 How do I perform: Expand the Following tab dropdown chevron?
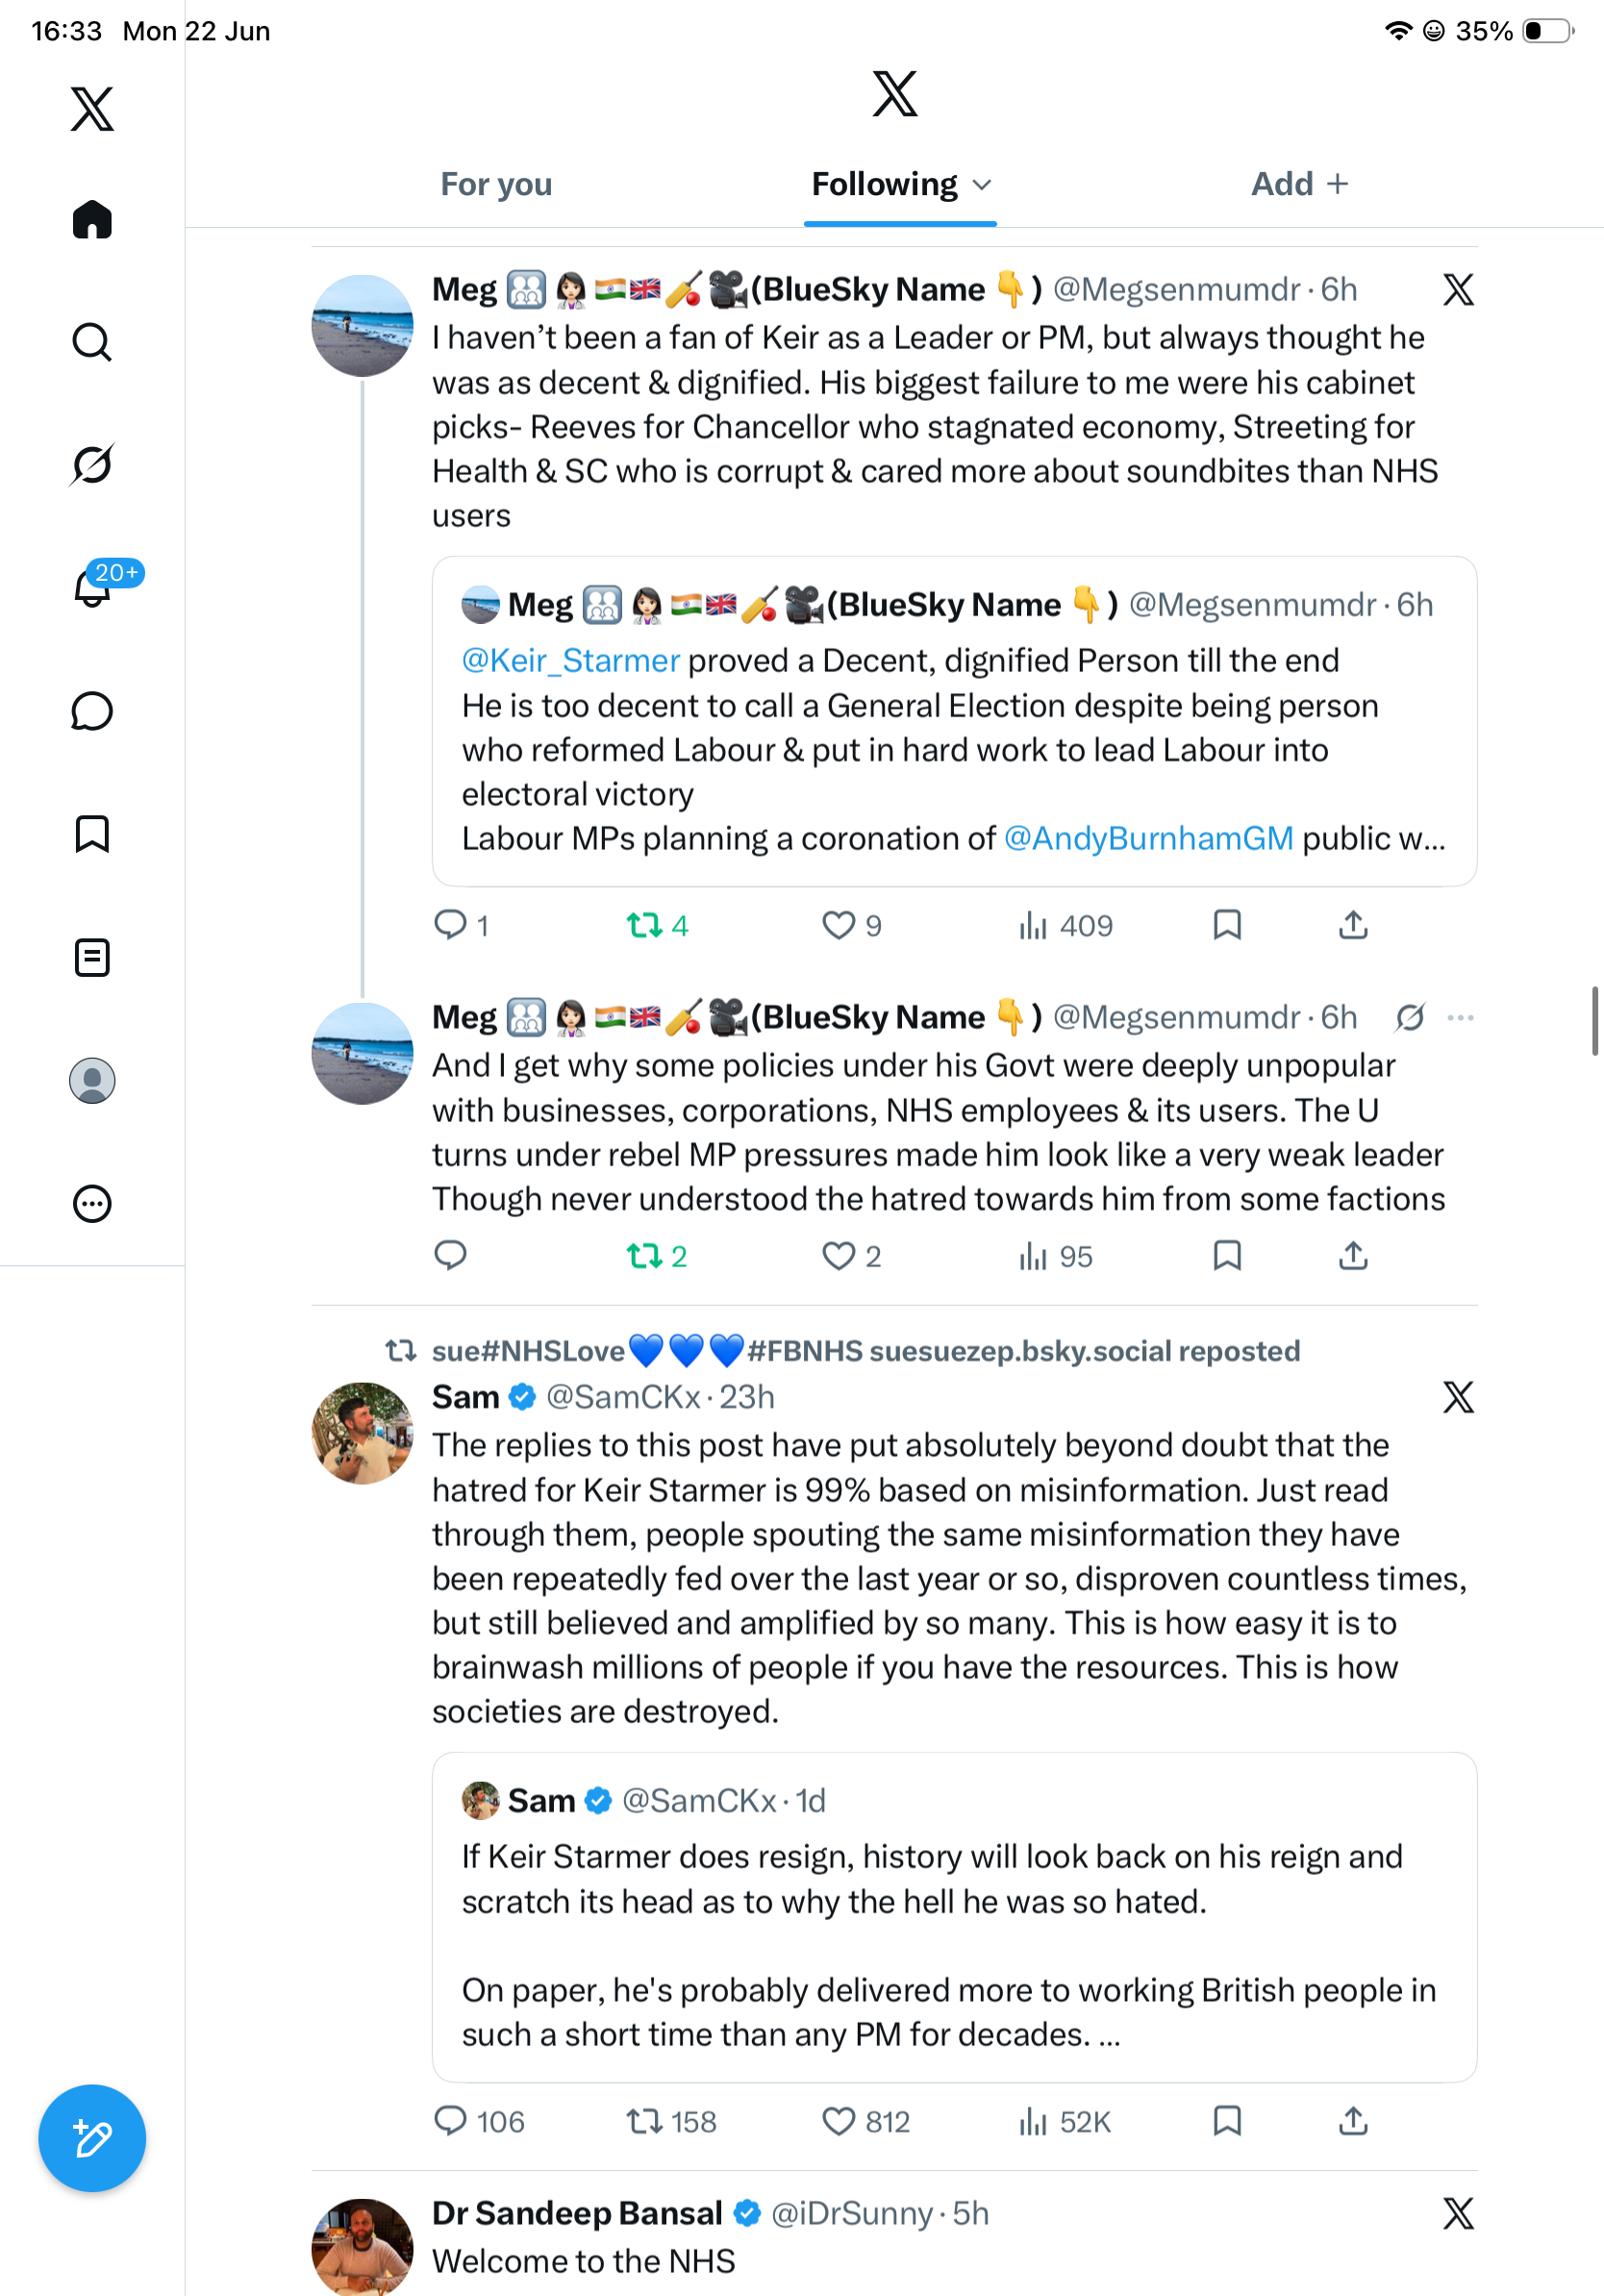982,185
